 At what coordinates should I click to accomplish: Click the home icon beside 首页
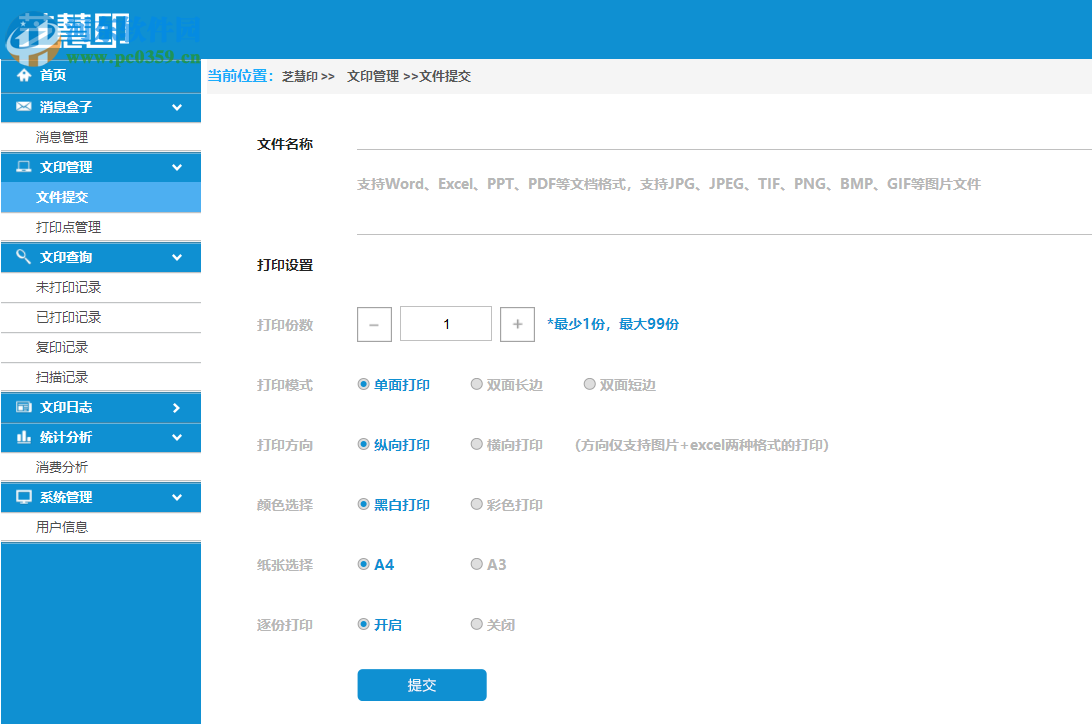coord(22,74)
